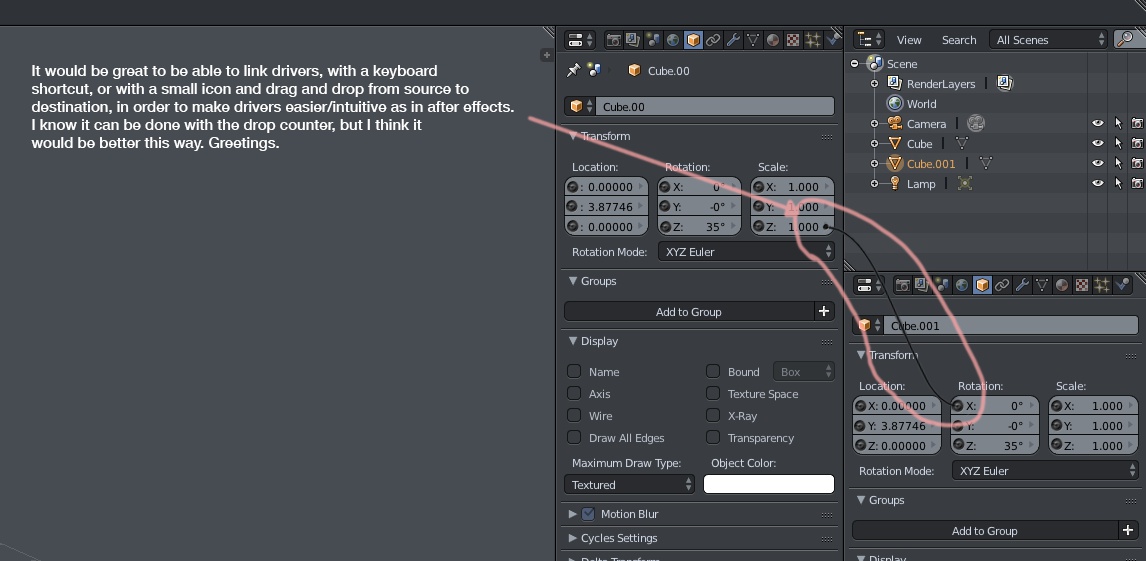Open Constraints chain tab in Cube.001 properties panel
Viewport: 1146px width, 561px height.
[x=1002, y=285]
